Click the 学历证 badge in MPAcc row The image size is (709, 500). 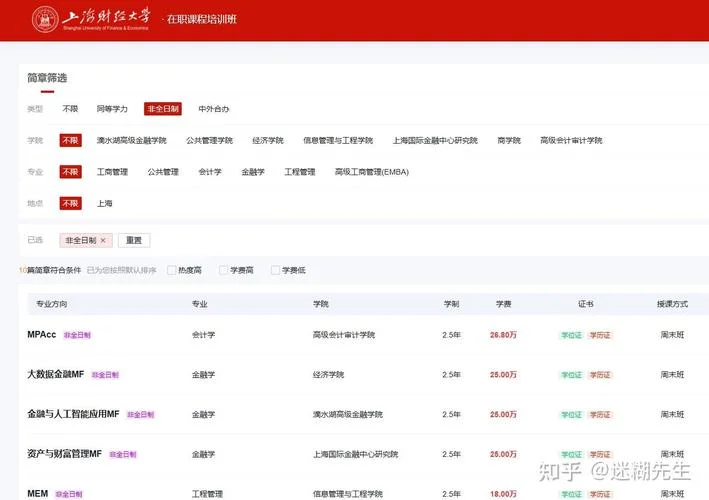600,335
